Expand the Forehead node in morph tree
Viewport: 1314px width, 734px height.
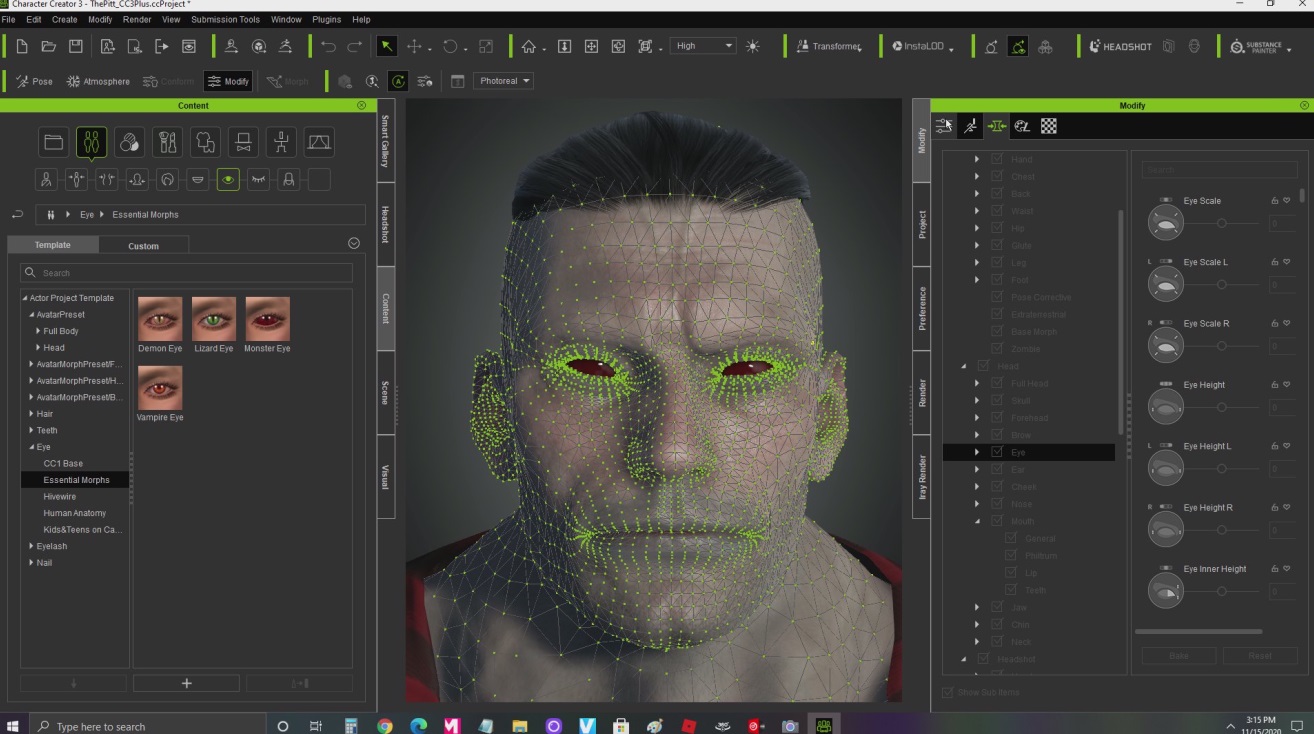(x=977, y=418)
